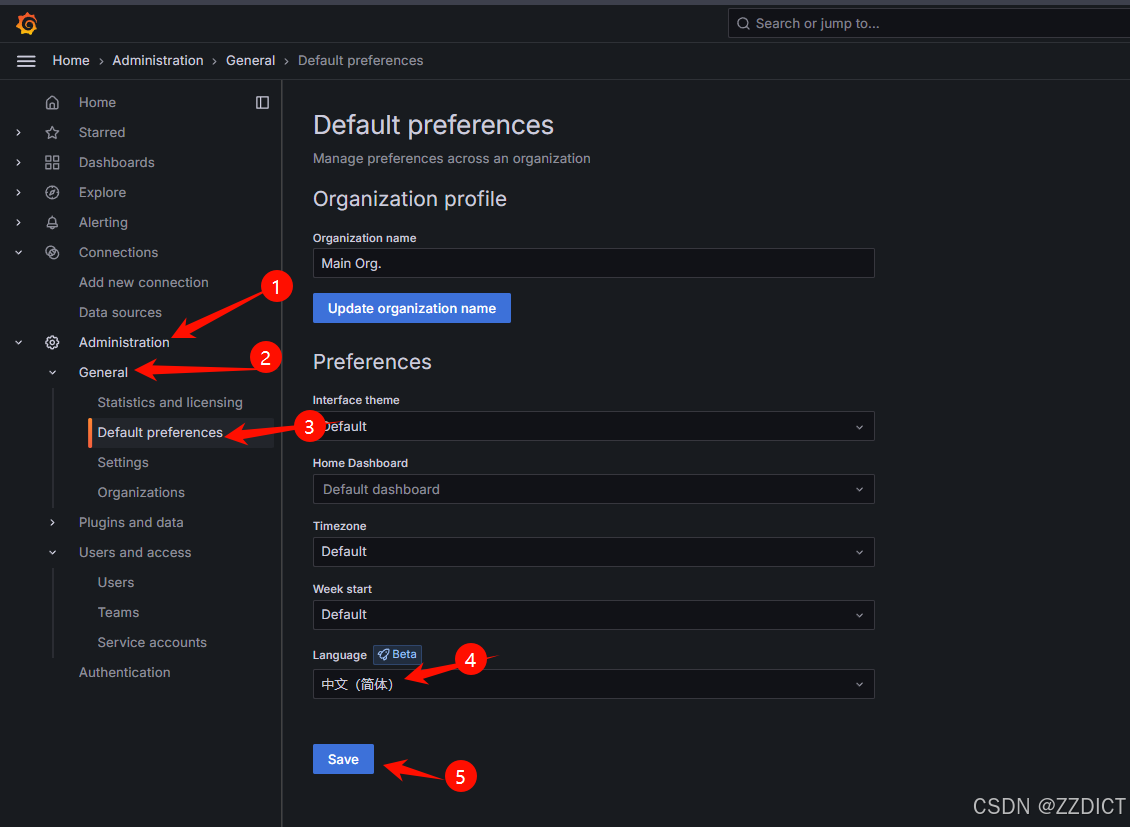Screen dimensions: 1130x827
Task: Select General in the sidebar
Action: click(x=103, y=372)
